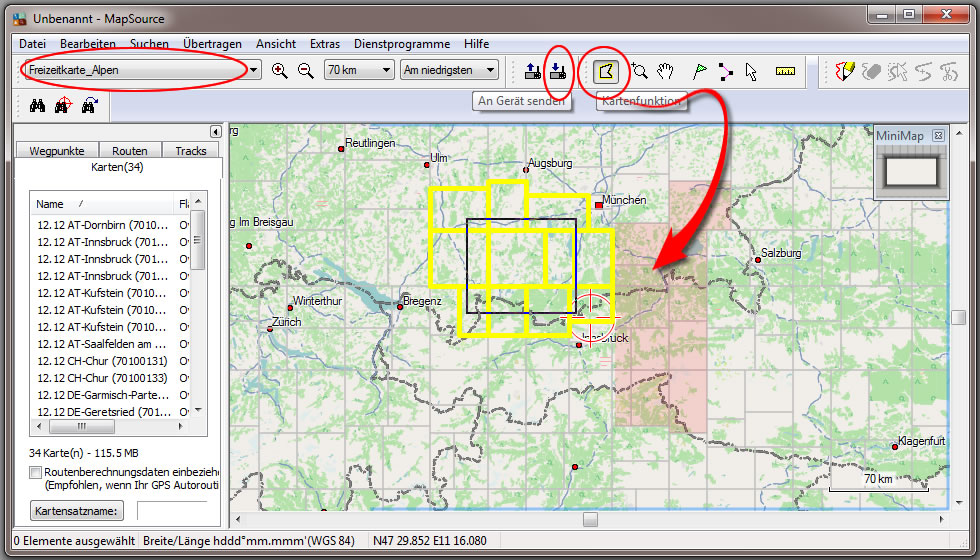The height and width of the screenshot is (560, 980).
Task: Switch to the Routen tab
Action: click(x=130, y=151)
